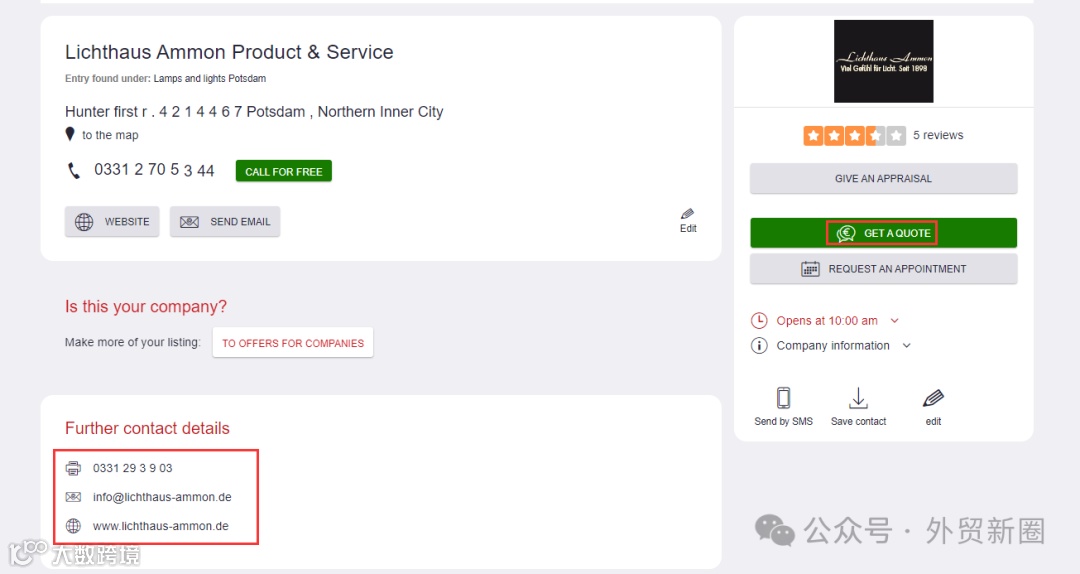Click the map pin icon
Screen dimensions: 1080x574
(70, 134)
